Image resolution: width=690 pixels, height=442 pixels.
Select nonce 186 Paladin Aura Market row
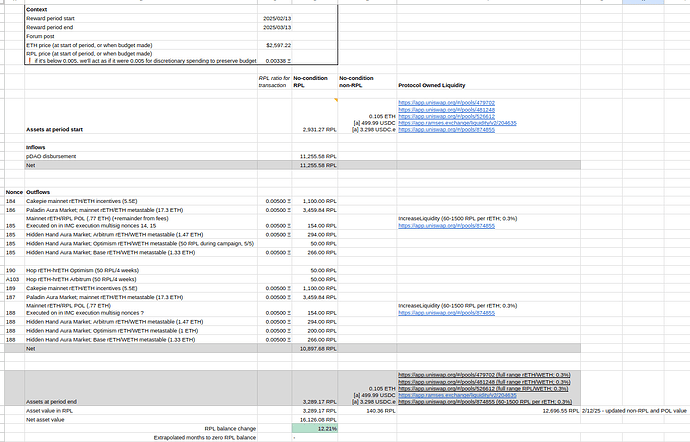pyautogui.click(x=141, y=210)
